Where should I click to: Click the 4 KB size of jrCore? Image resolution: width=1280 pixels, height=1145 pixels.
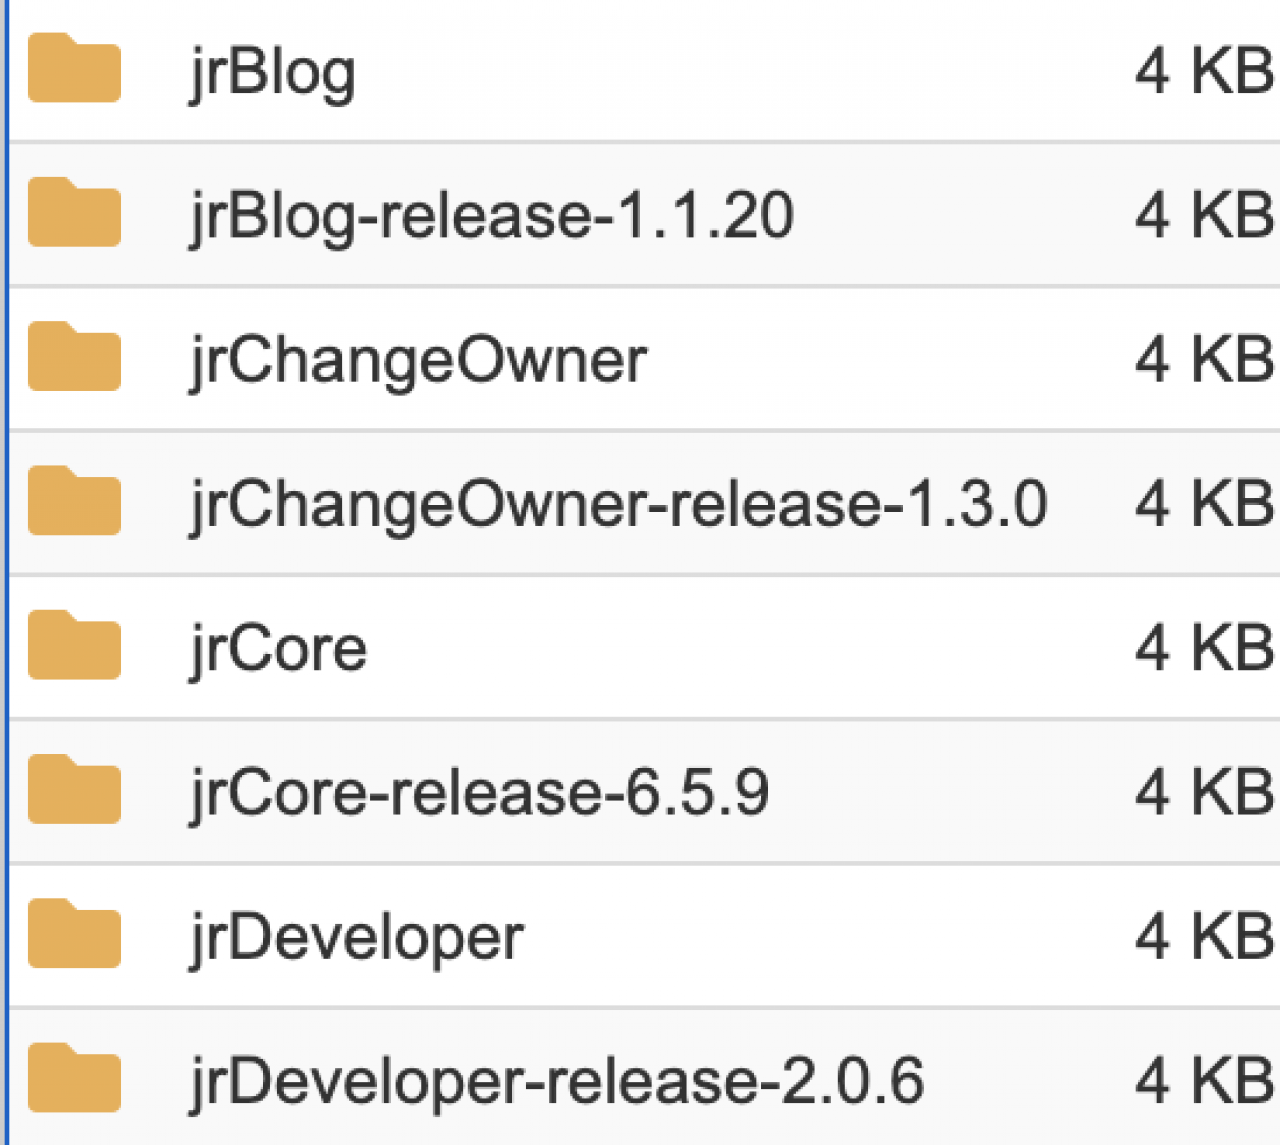tap(1204, 648)
